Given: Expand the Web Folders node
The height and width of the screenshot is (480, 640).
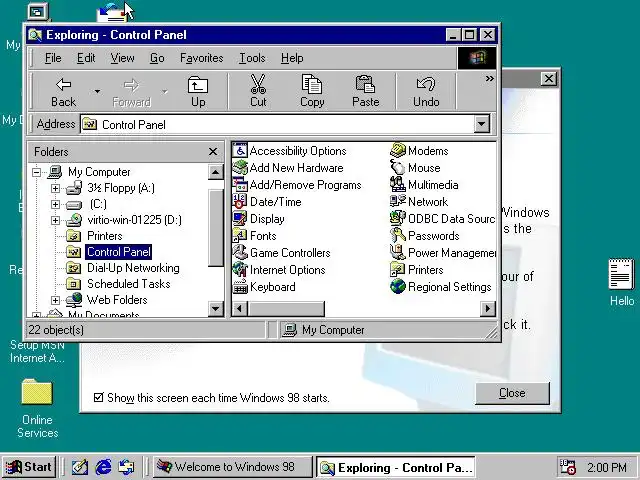Looking at the screenshot, I should [56, 300].
